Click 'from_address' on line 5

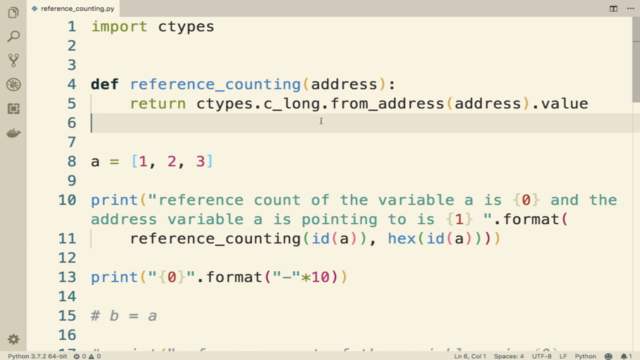click(387, 104)
